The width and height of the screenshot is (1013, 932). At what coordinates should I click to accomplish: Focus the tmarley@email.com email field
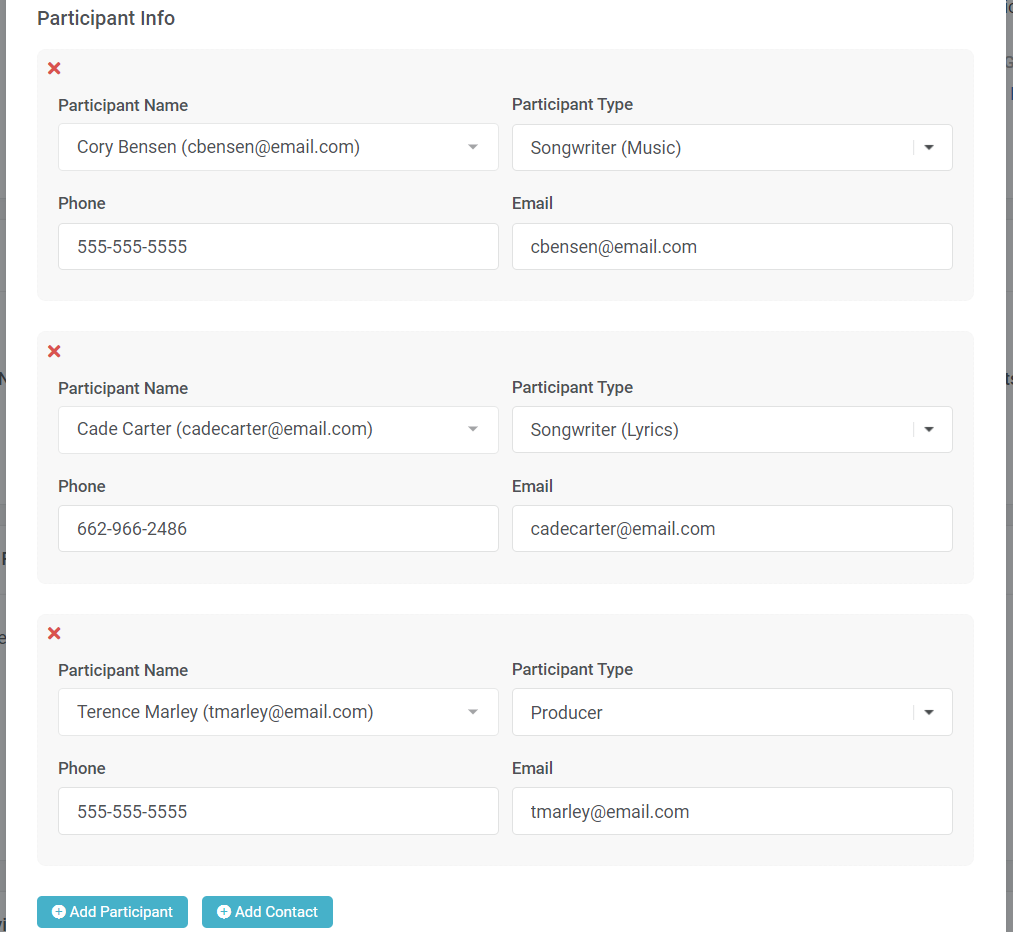pos(732,812)
